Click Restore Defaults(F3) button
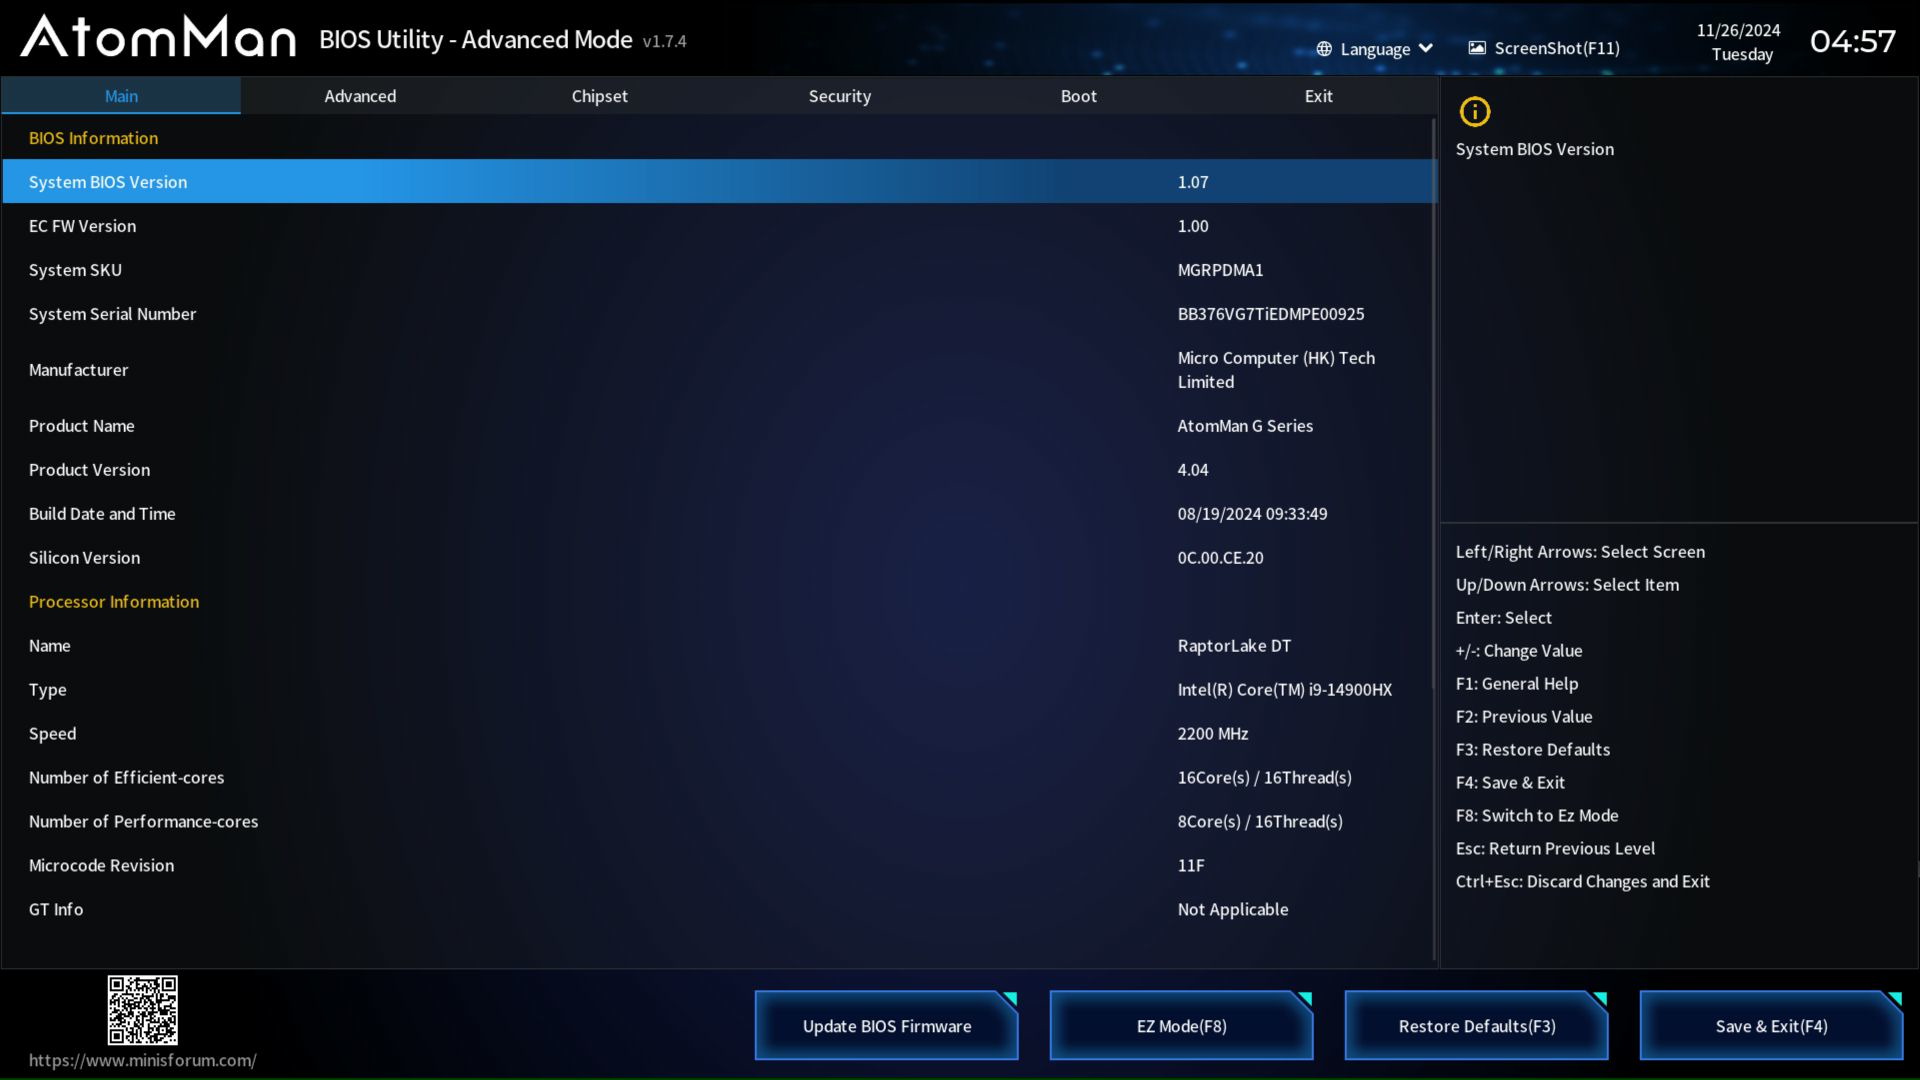 pyautogui.click(x=1476, y=1026)
